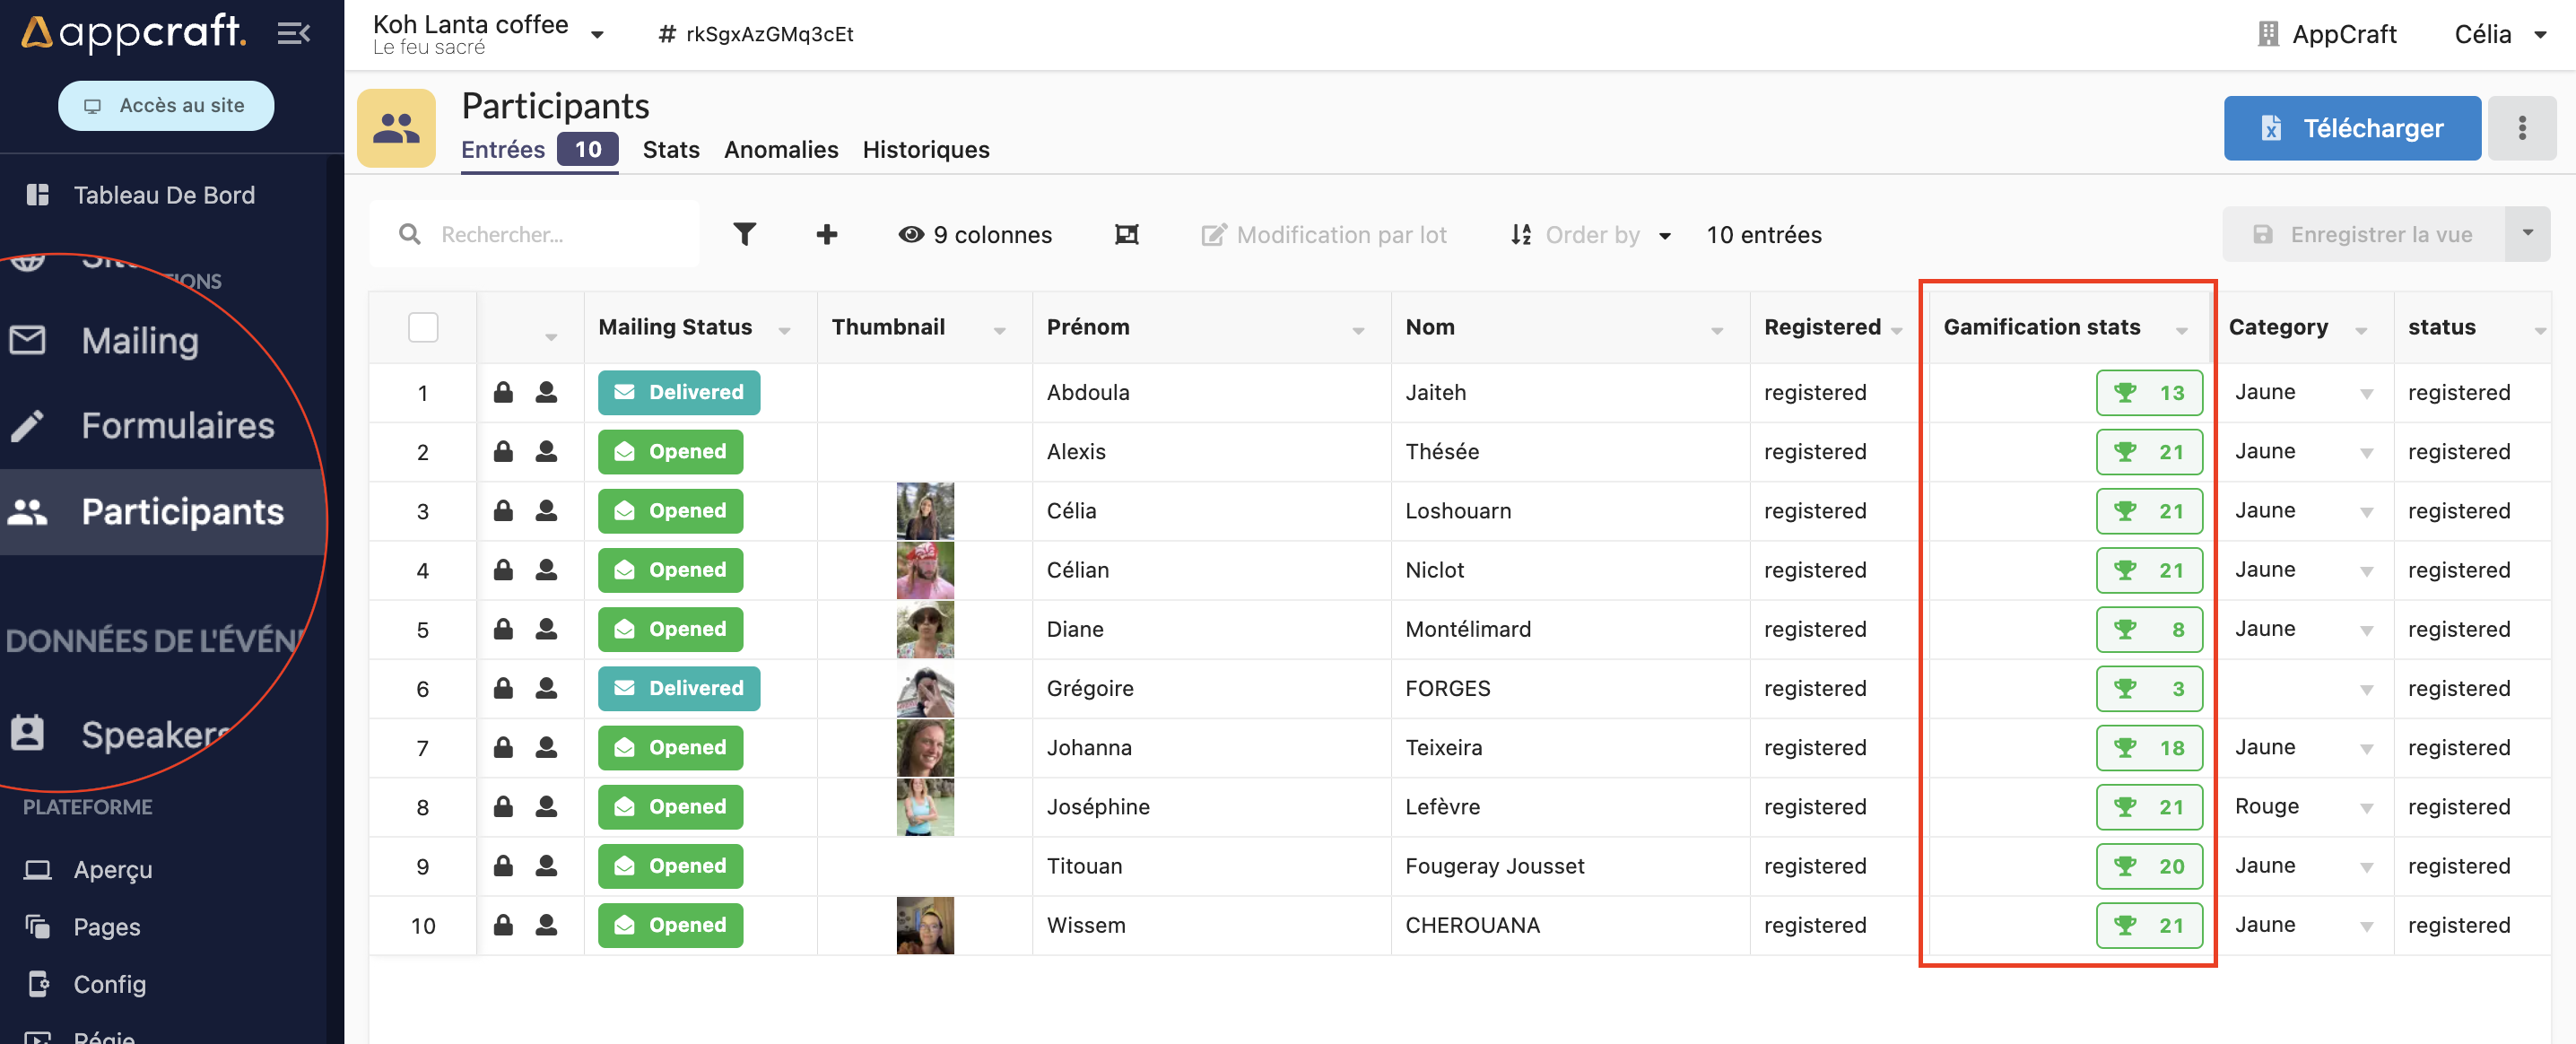
Task: Click the add column plus icon
Action: point(826,233)
